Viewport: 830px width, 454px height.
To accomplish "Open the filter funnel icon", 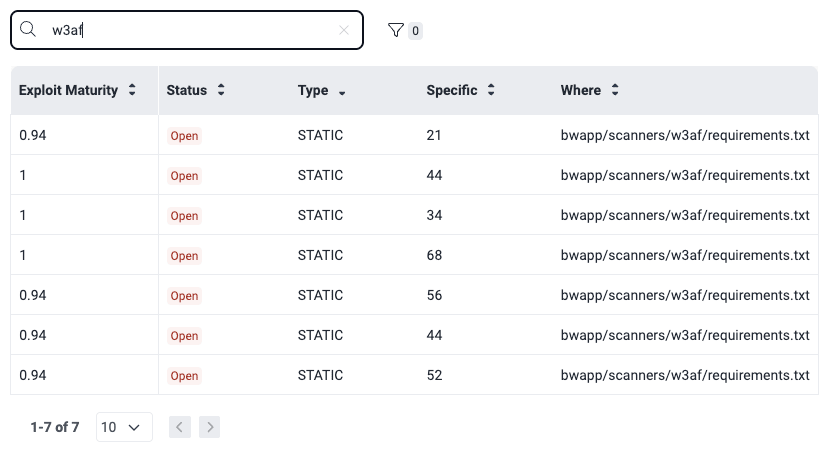I will click(x=396, y=31).
